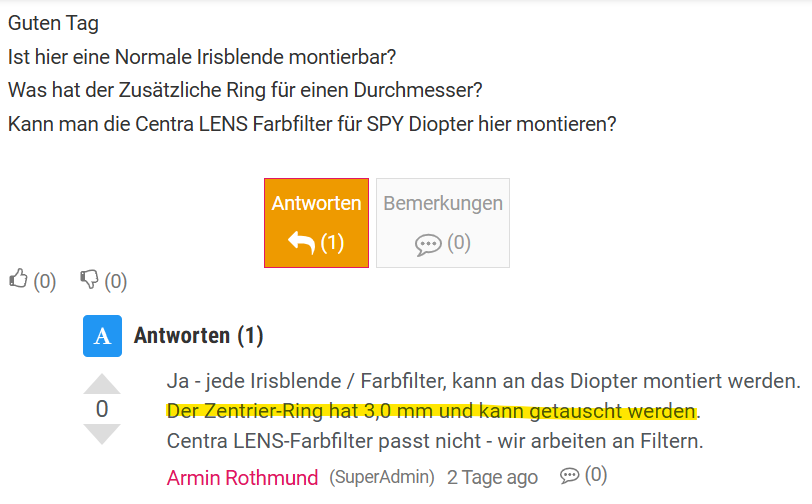Click the speech bubble icon under Bemerkungen
The height and width of the screenshot is (504, 812).
428,244
